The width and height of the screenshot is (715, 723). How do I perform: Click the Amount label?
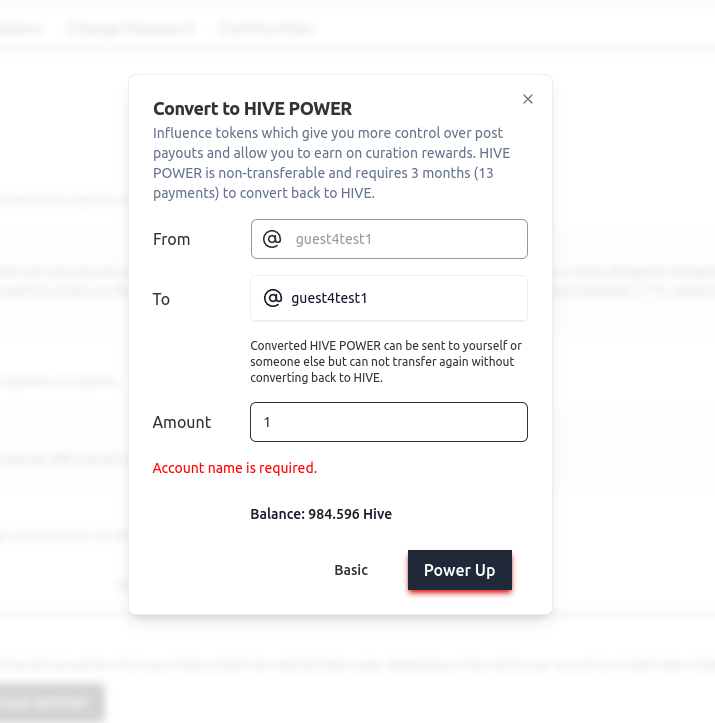point(182,422)
